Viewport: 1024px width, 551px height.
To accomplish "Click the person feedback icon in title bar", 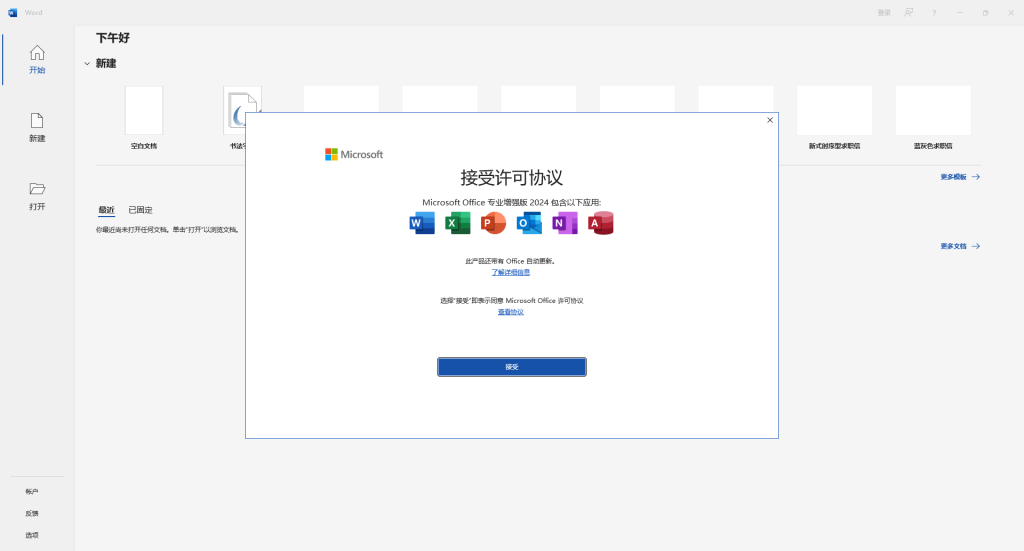I will tap(908, 12).
